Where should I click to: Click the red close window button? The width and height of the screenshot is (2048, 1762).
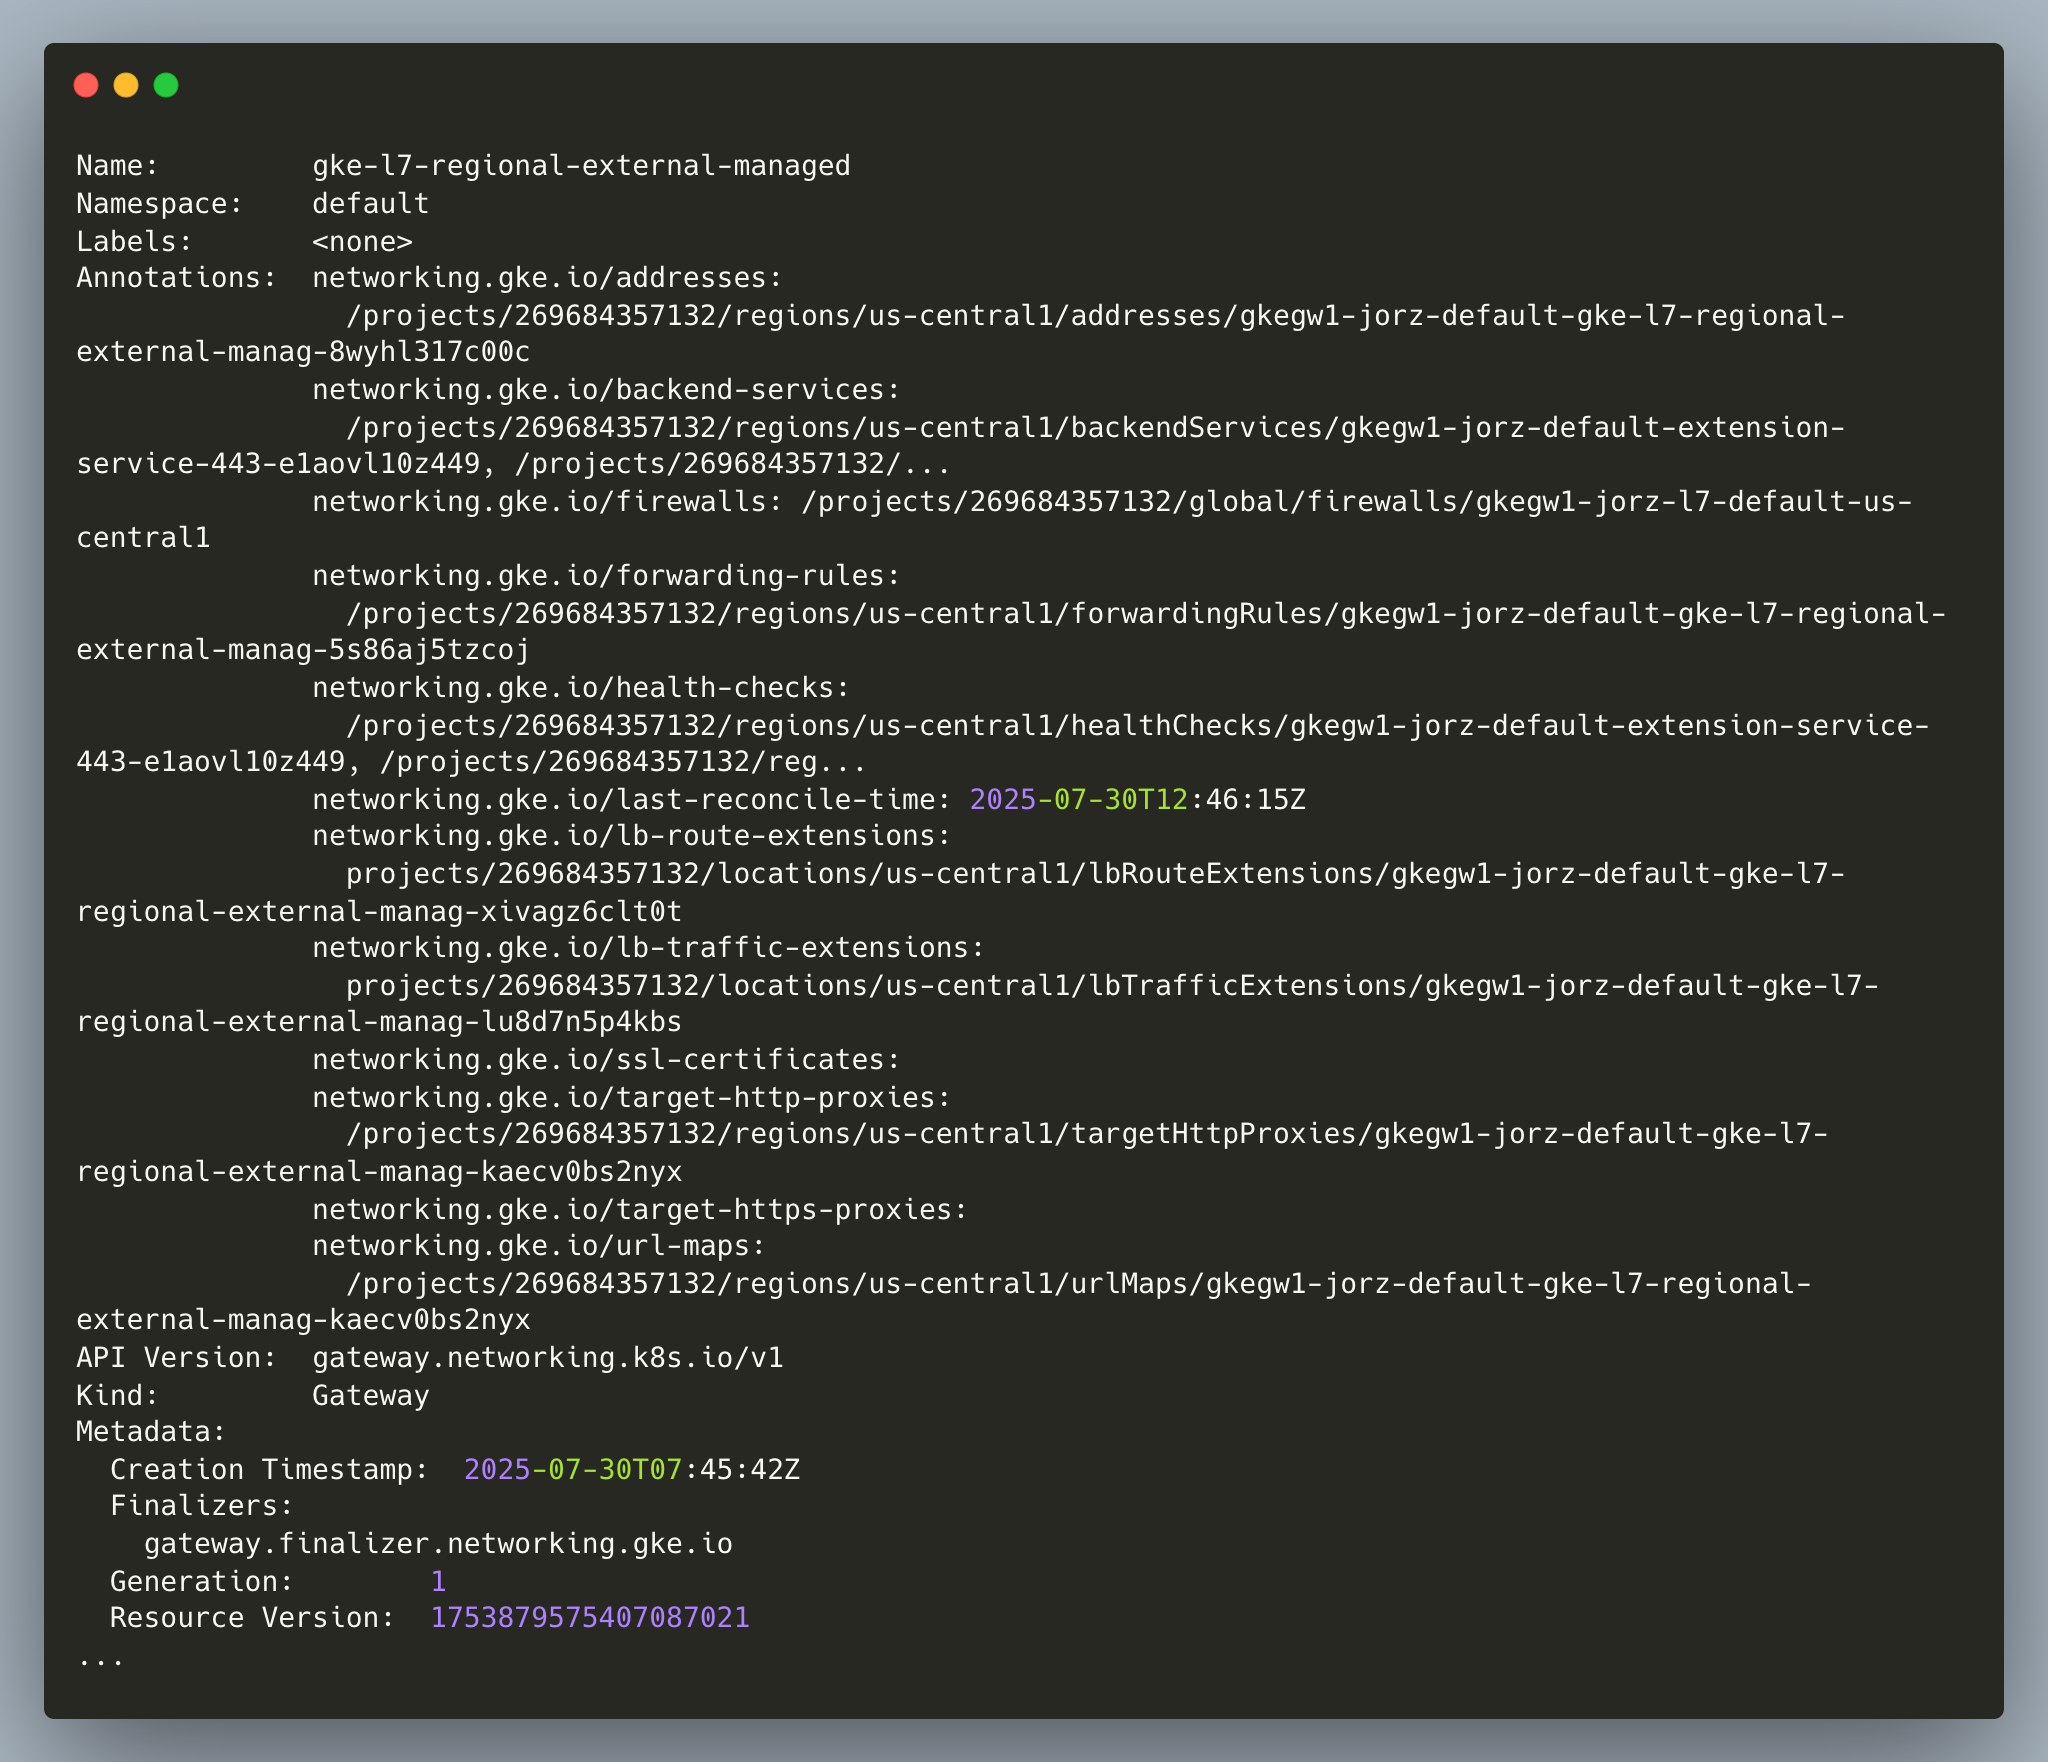pos(86,86)
